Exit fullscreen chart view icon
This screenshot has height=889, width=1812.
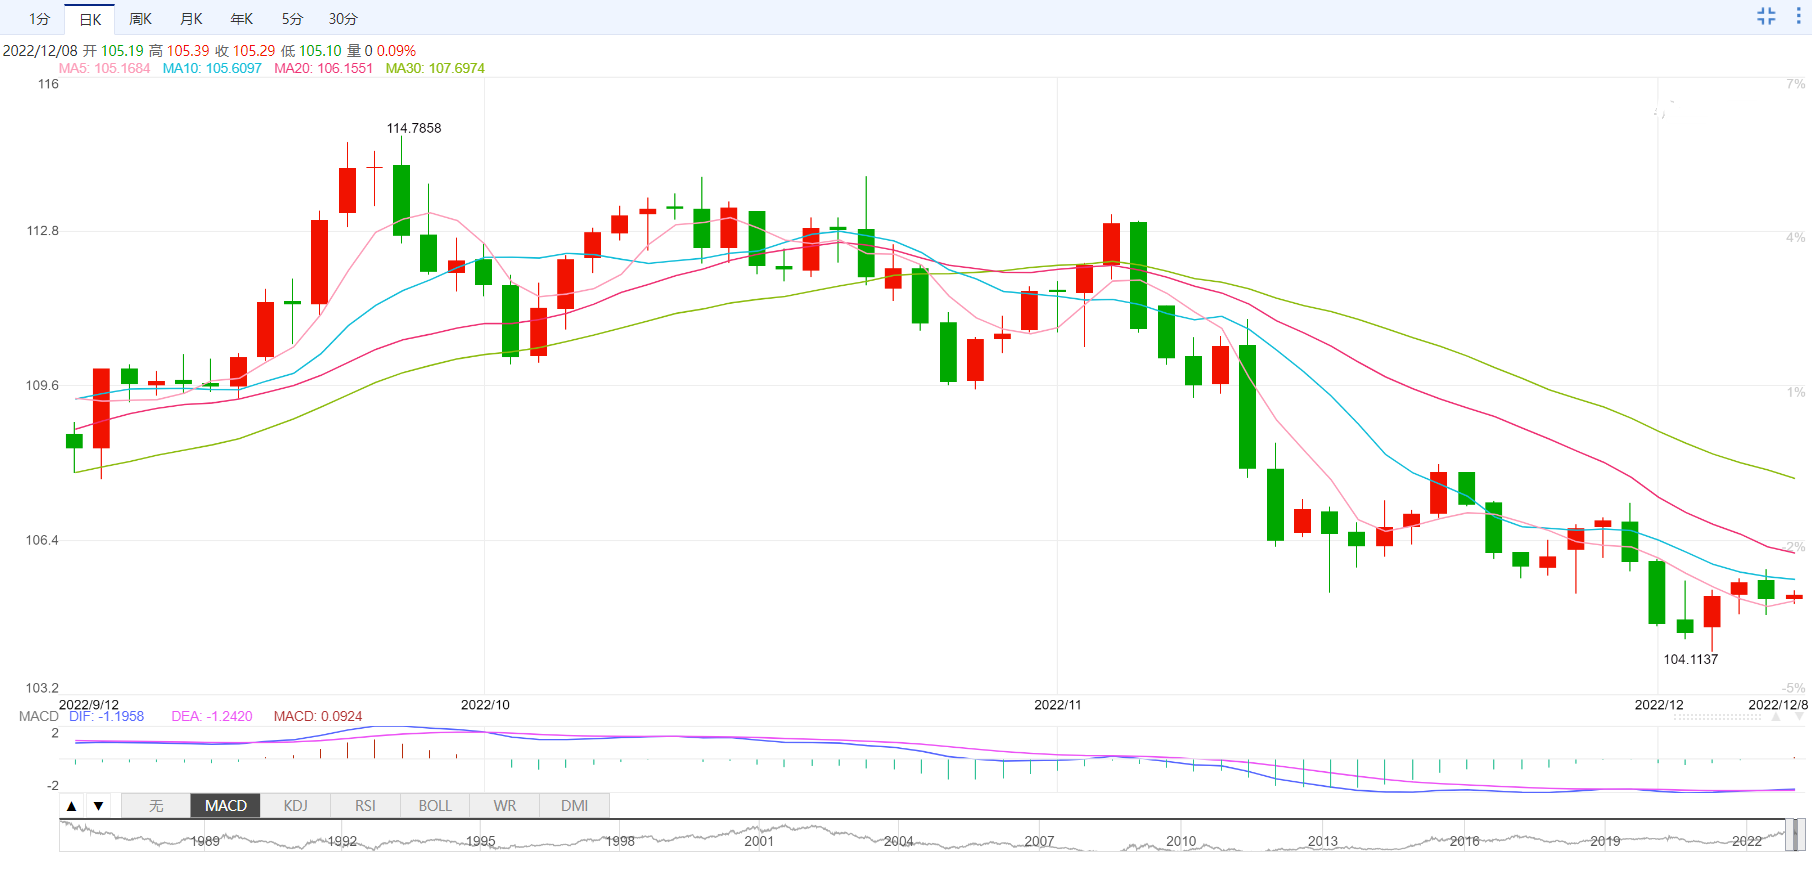pos(1766,16)
